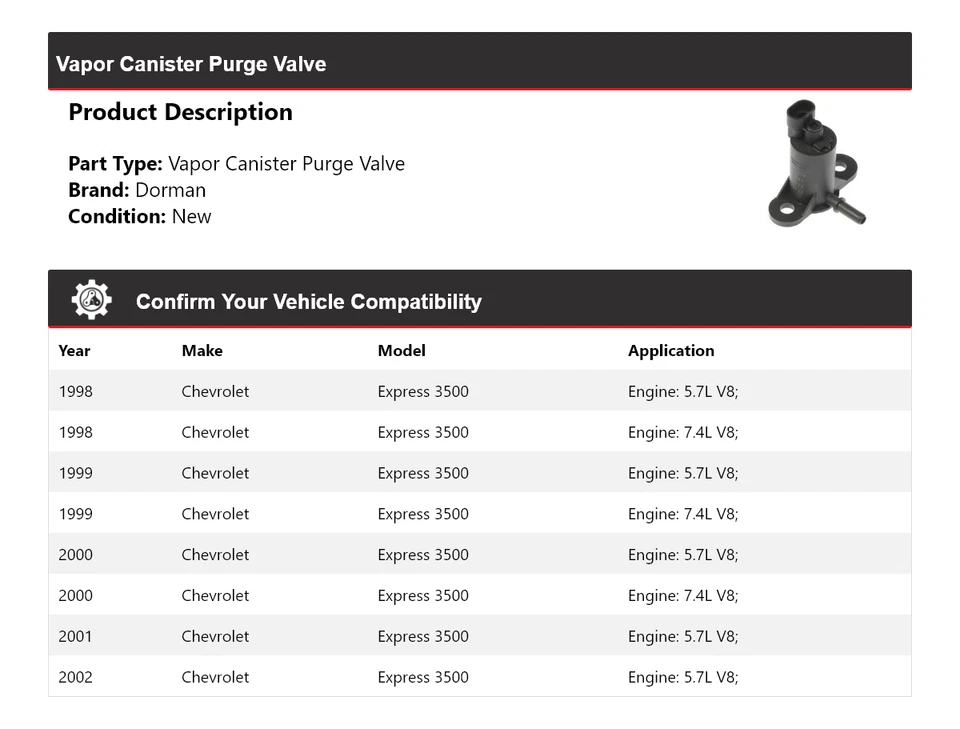Screen dimensions: 960x729
Task: Click the gear icon beside Confirm Your Vehicle Compatibility
Action: click(91, 300)
